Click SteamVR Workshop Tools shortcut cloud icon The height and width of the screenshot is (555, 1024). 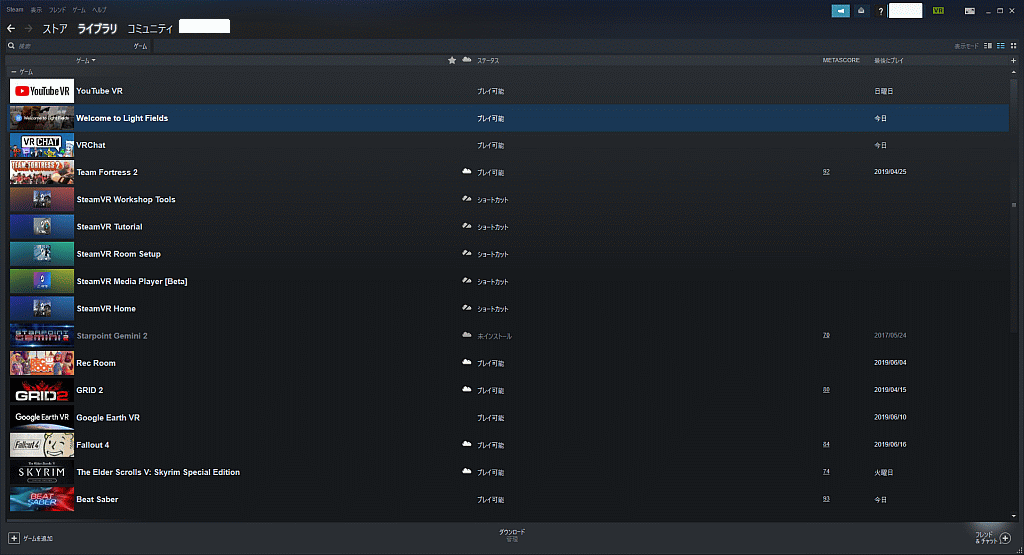466,198
